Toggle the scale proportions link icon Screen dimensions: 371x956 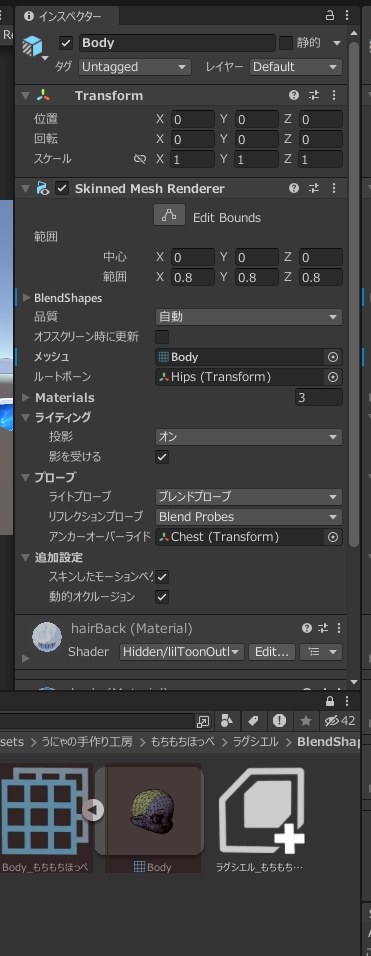pyautogui.click(x=140, y=159)
